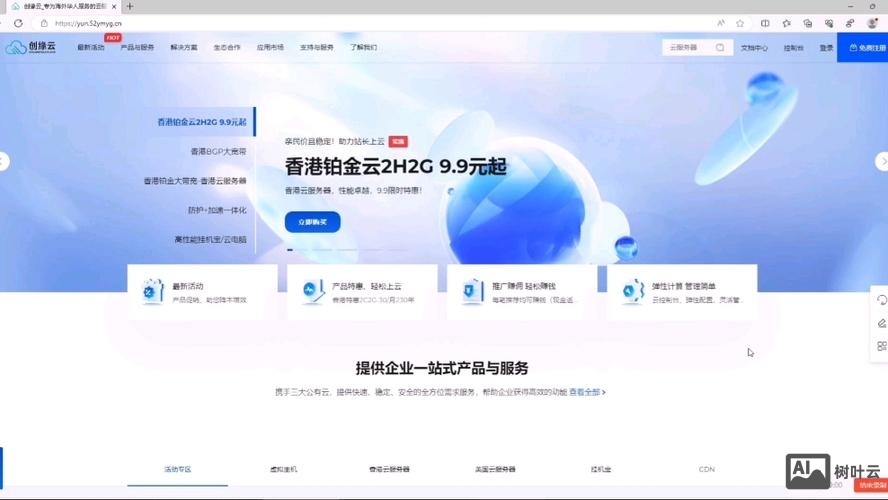
Task: Switch to 活动专区 product tab
Action: (x=177, y=469)
